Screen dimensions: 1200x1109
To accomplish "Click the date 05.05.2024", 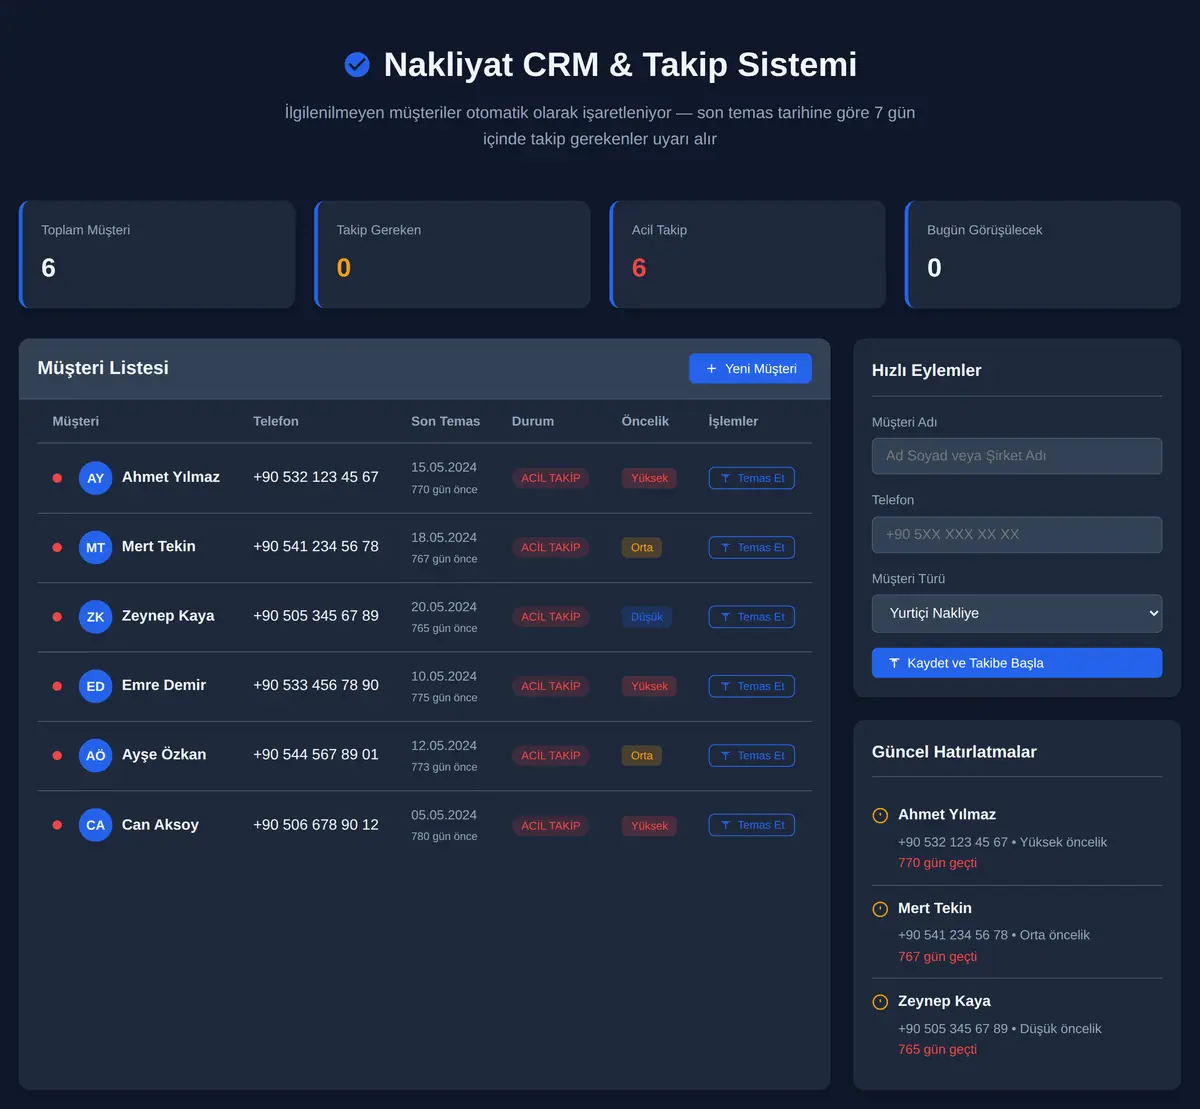I will pyautogui.click(x=444, y=815).
